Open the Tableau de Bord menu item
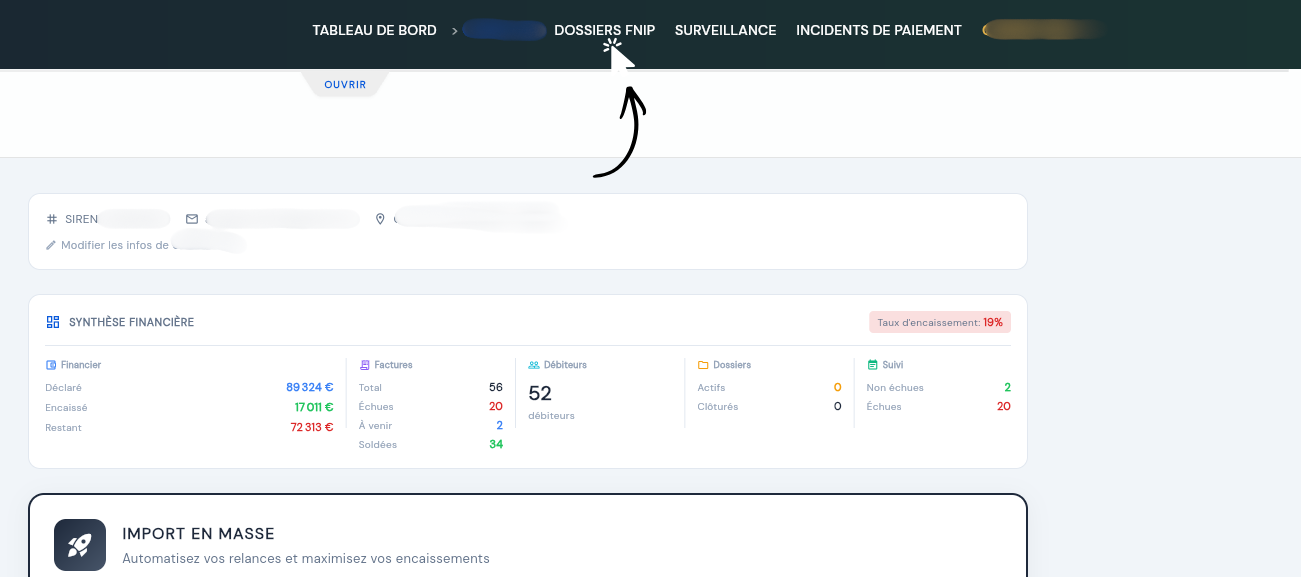1301x577 pixels. pos(374,31)
